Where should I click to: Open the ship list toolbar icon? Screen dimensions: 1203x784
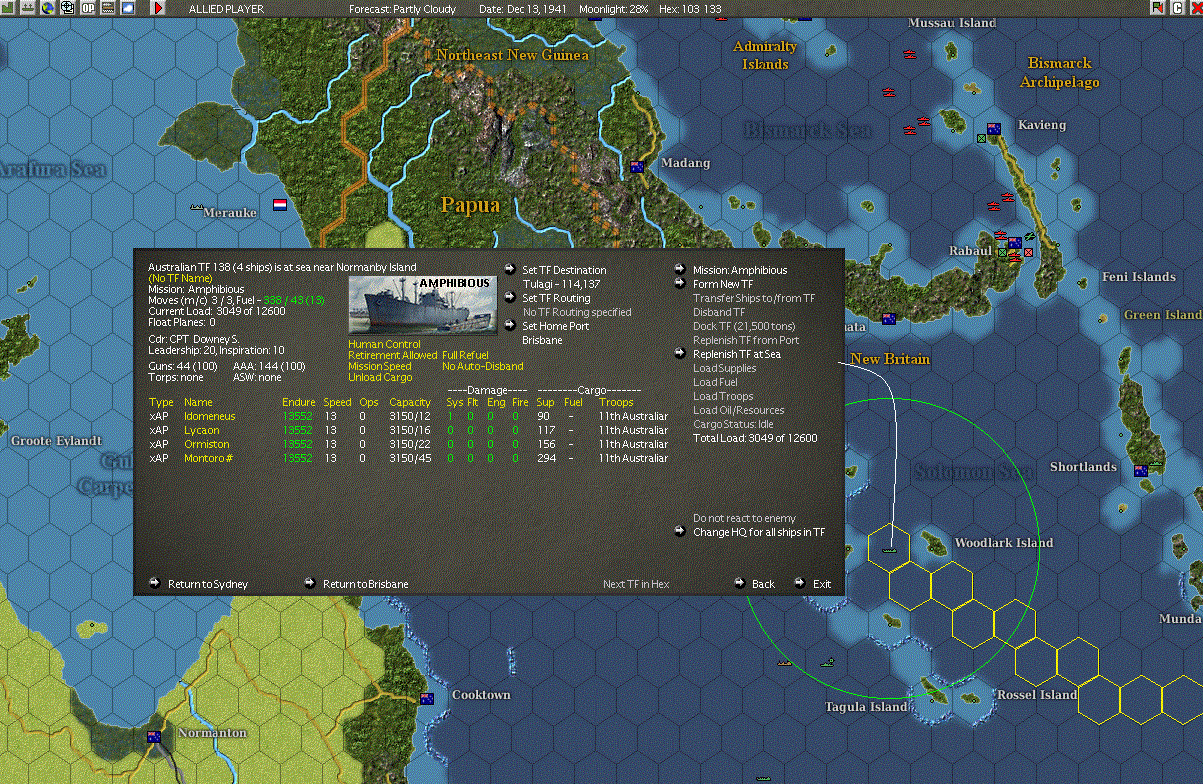[28, 8]
